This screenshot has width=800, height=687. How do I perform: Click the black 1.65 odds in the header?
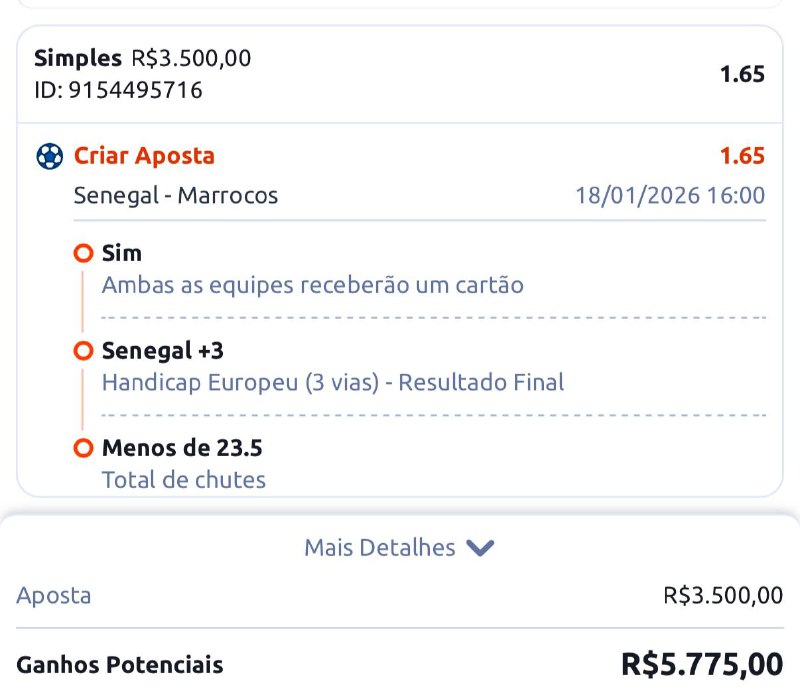[742, 74]
